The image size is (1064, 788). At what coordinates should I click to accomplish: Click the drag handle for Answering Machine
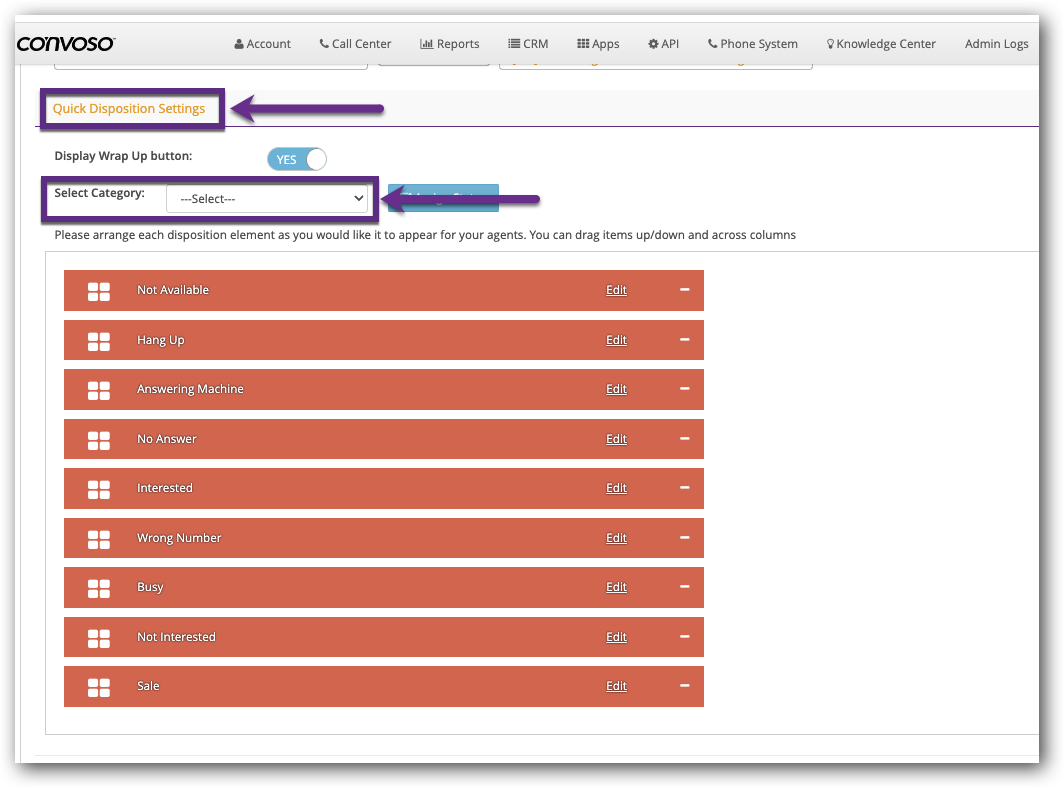[98, 390]
